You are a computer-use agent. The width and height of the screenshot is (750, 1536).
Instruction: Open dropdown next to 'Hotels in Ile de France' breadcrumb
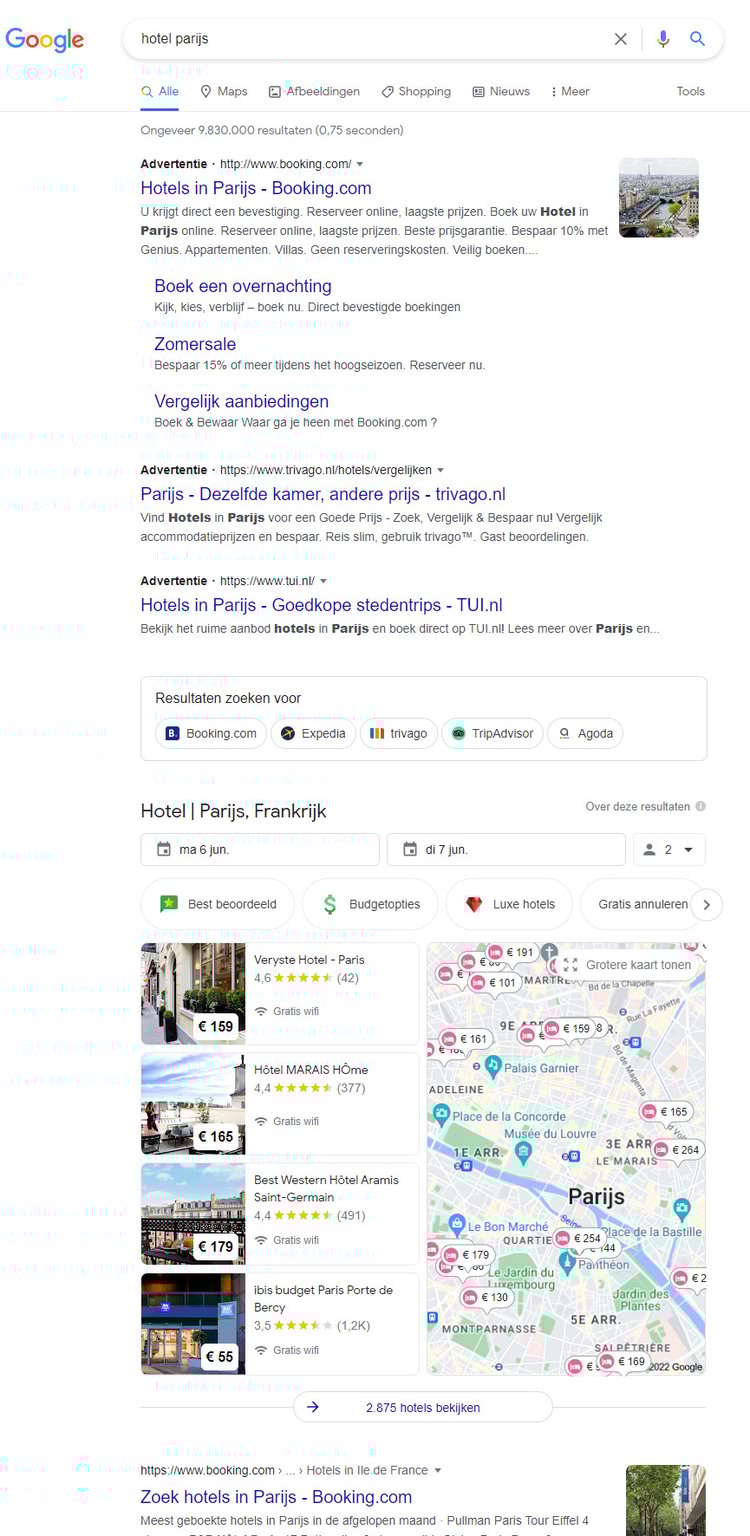[x=438, y=1470]
